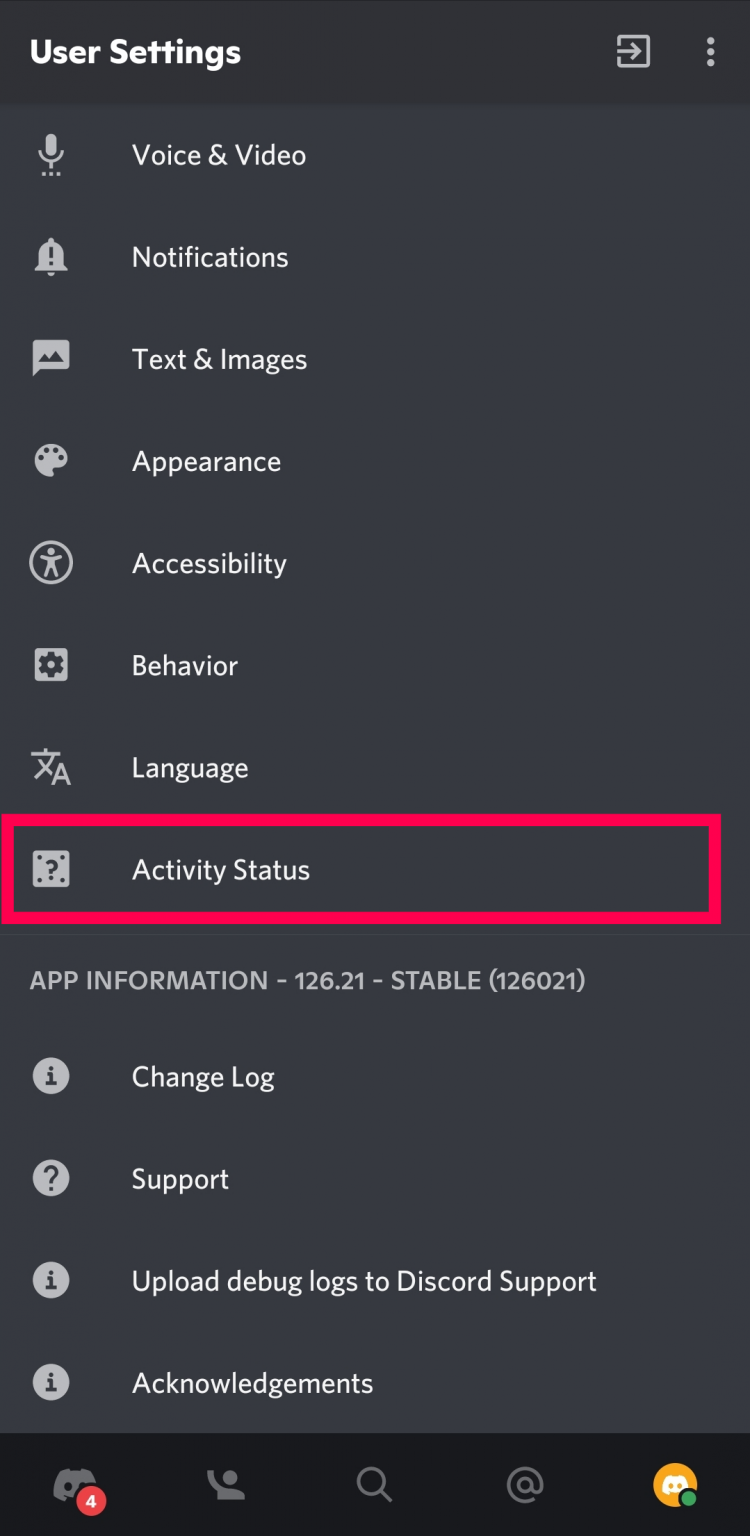This screenshot has height=1536, width=750.
Task: Open the Search icon
Action: pyautogui.click(x=374, y=1484)
